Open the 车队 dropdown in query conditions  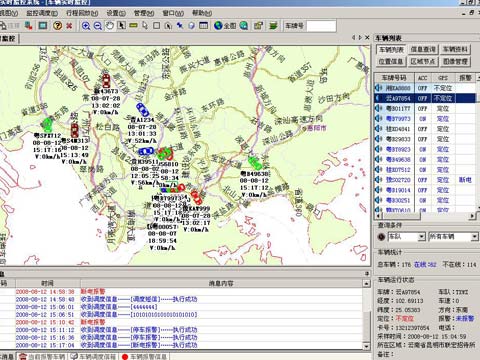(422, 237)
